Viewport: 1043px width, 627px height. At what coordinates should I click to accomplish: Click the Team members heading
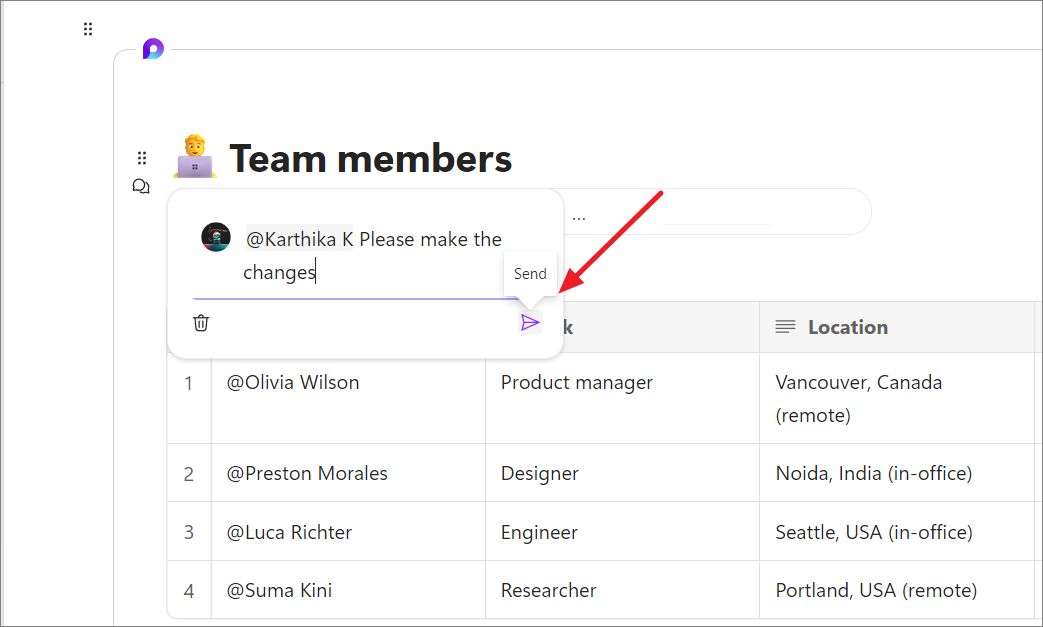[371, 158]
